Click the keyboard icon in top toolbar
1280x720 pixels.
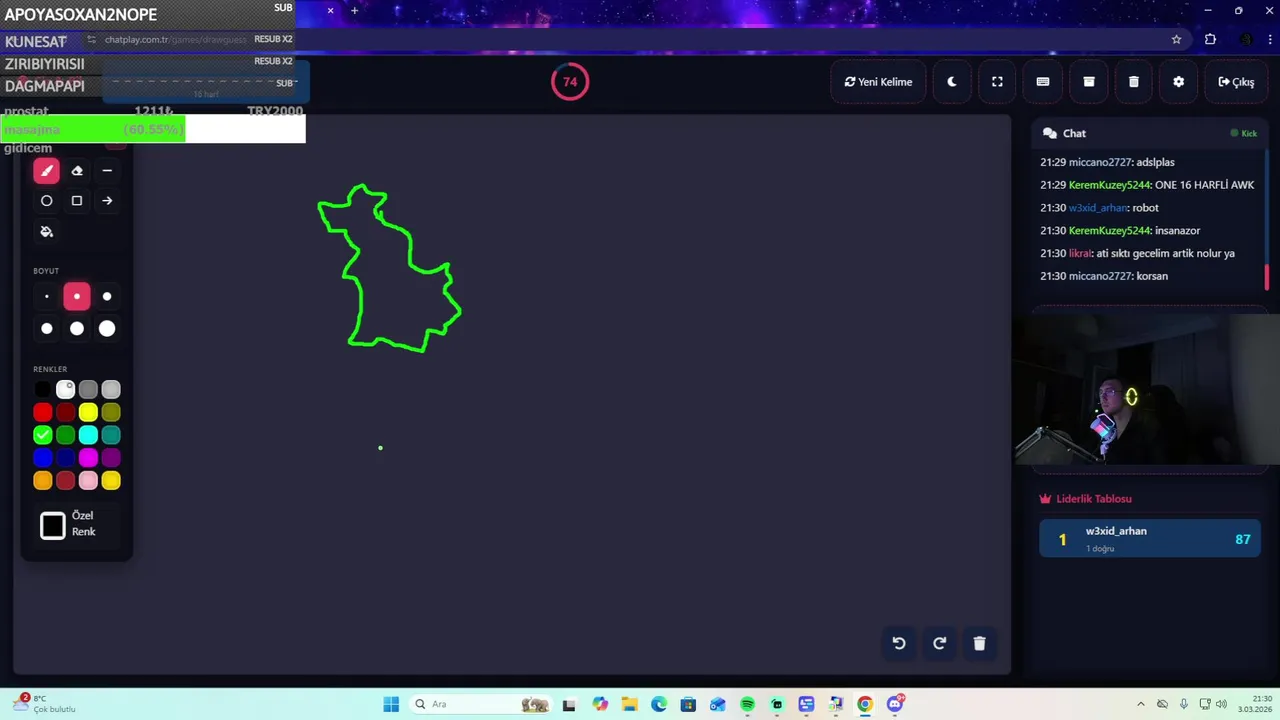coord(1043,82)
